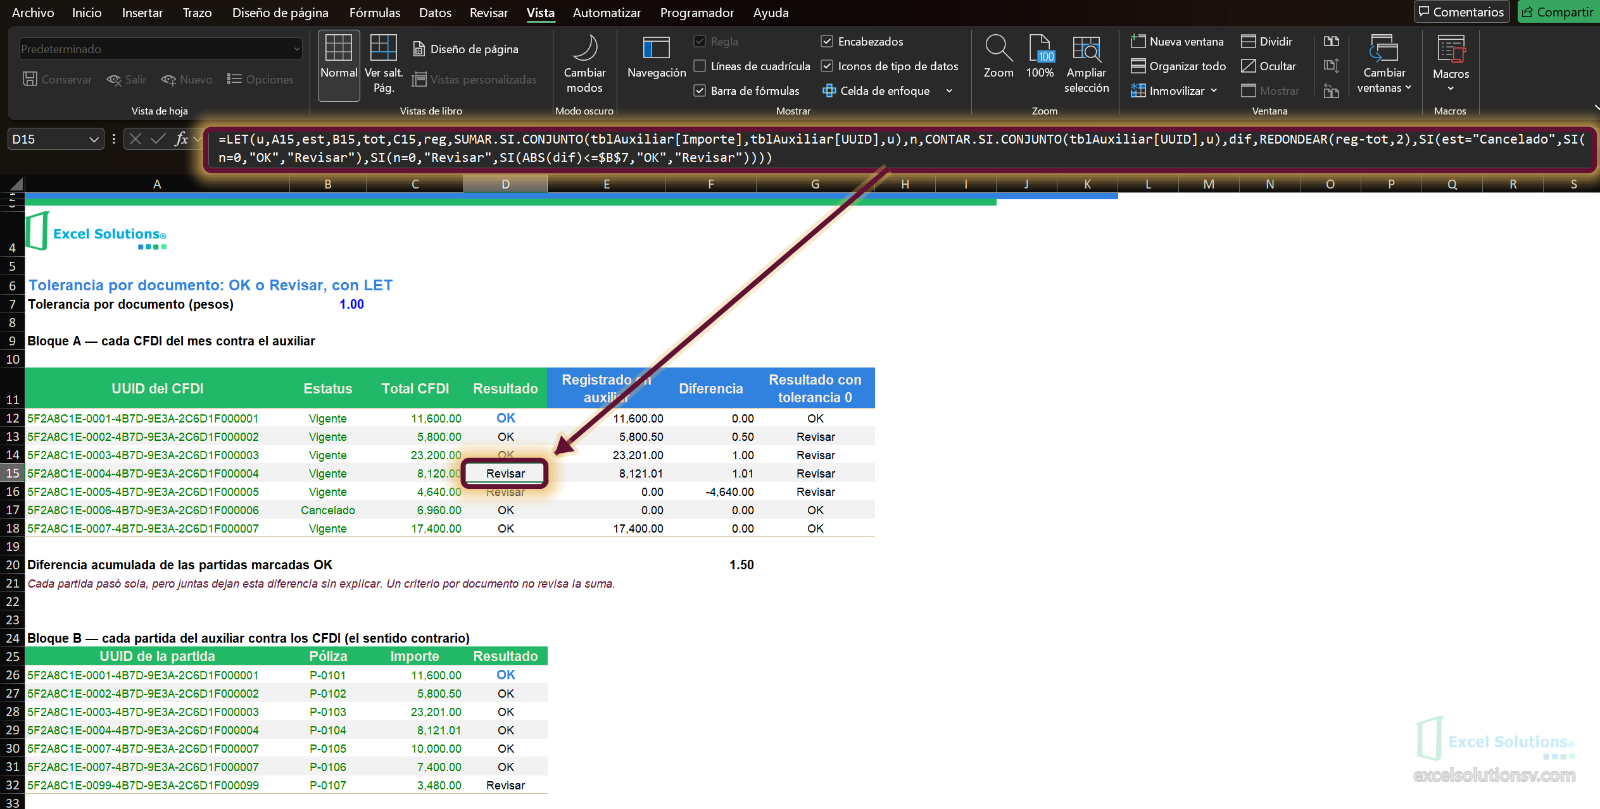1600x809 pixels.
Task: Open the Name Box dropdown arrow
Action: click(94, 139)
